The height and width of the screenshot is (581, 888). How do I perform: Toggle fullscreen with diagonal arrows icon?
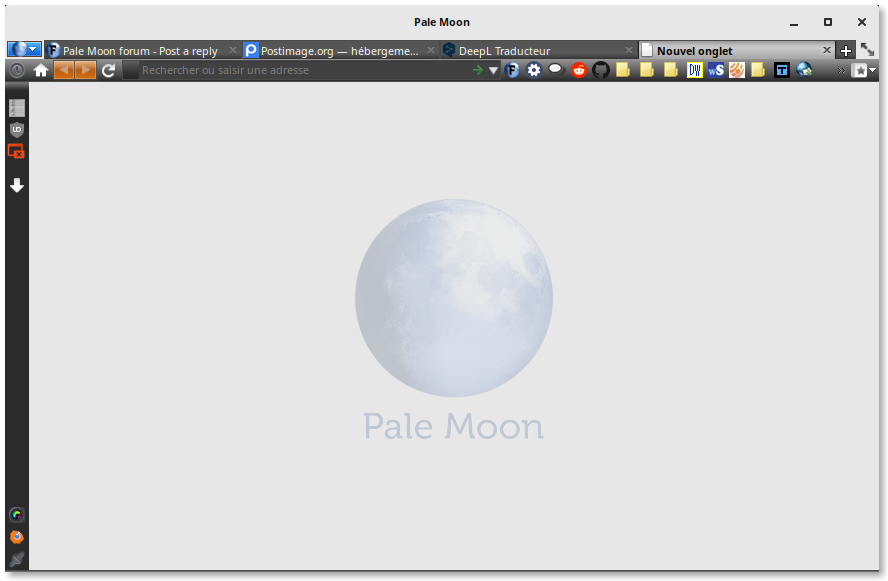coord(867,49)
